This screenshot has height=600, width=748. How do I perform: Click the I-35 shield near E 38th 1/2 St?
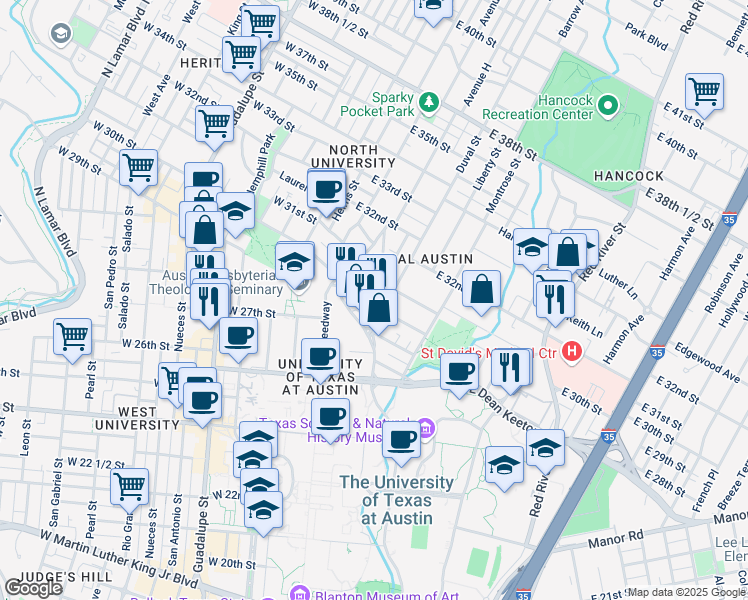pyautogui.click(x=729, y=219)
